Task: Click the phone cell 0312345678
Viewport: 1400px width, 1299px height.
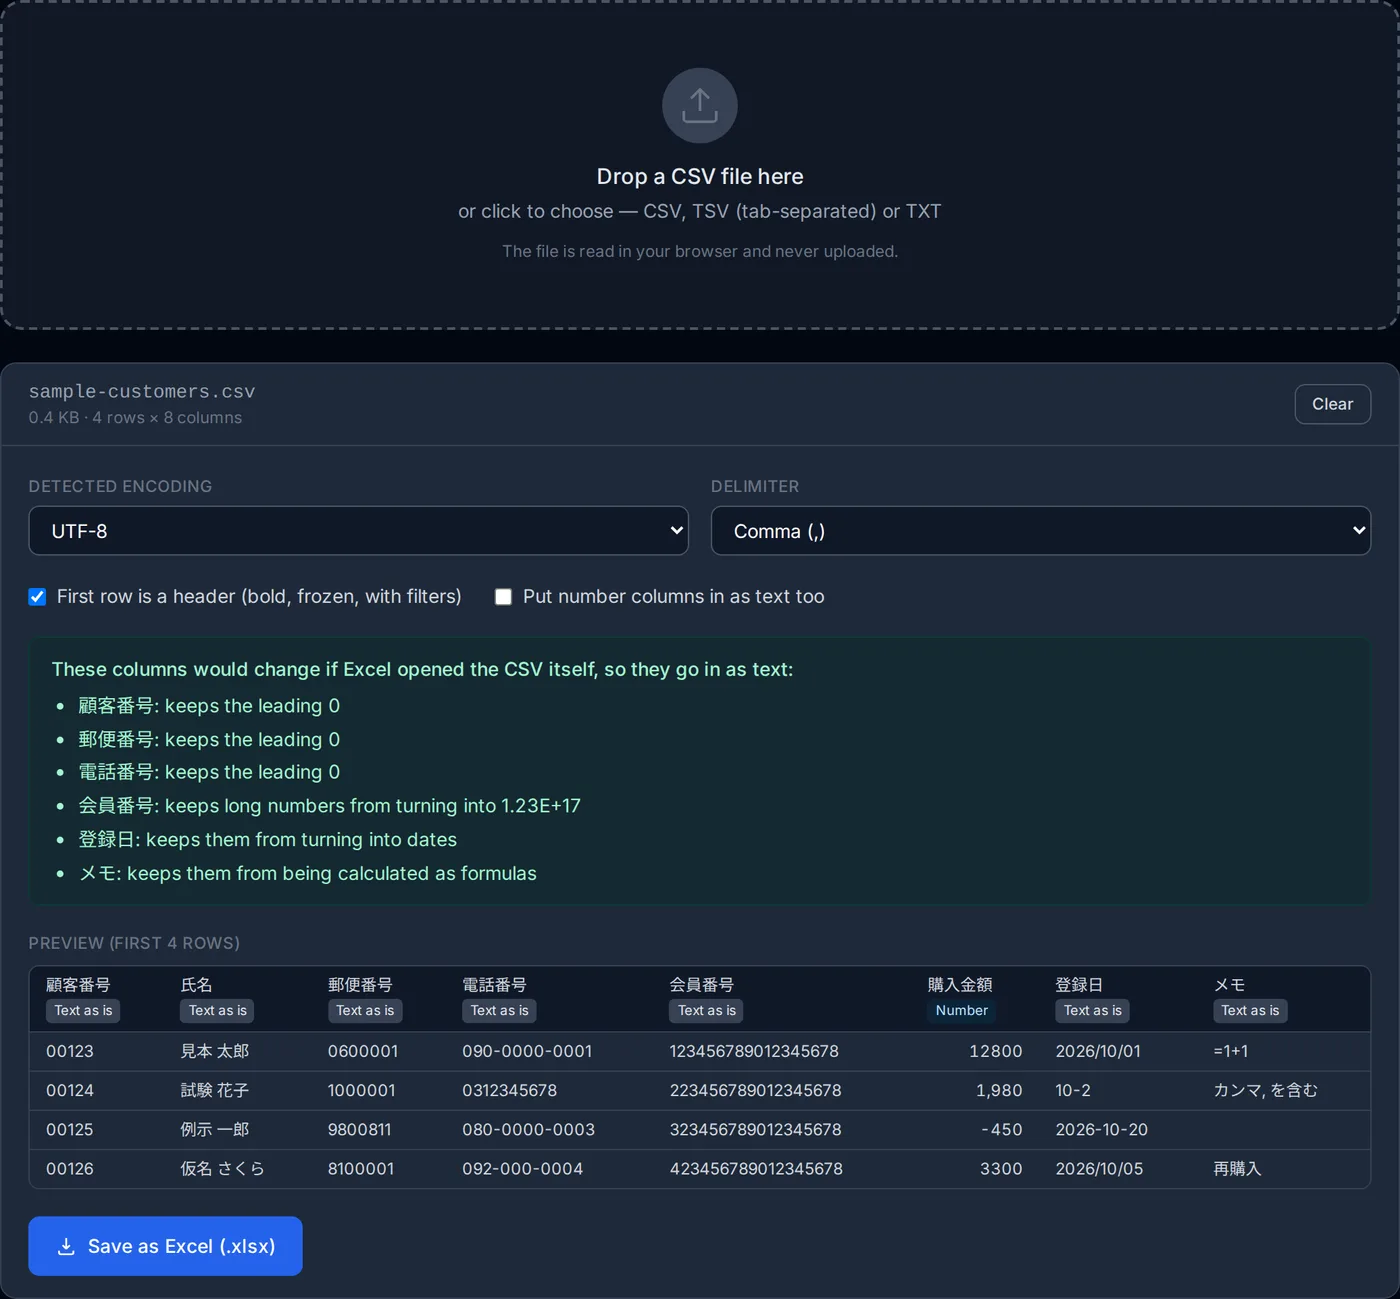Action: 510,1091
